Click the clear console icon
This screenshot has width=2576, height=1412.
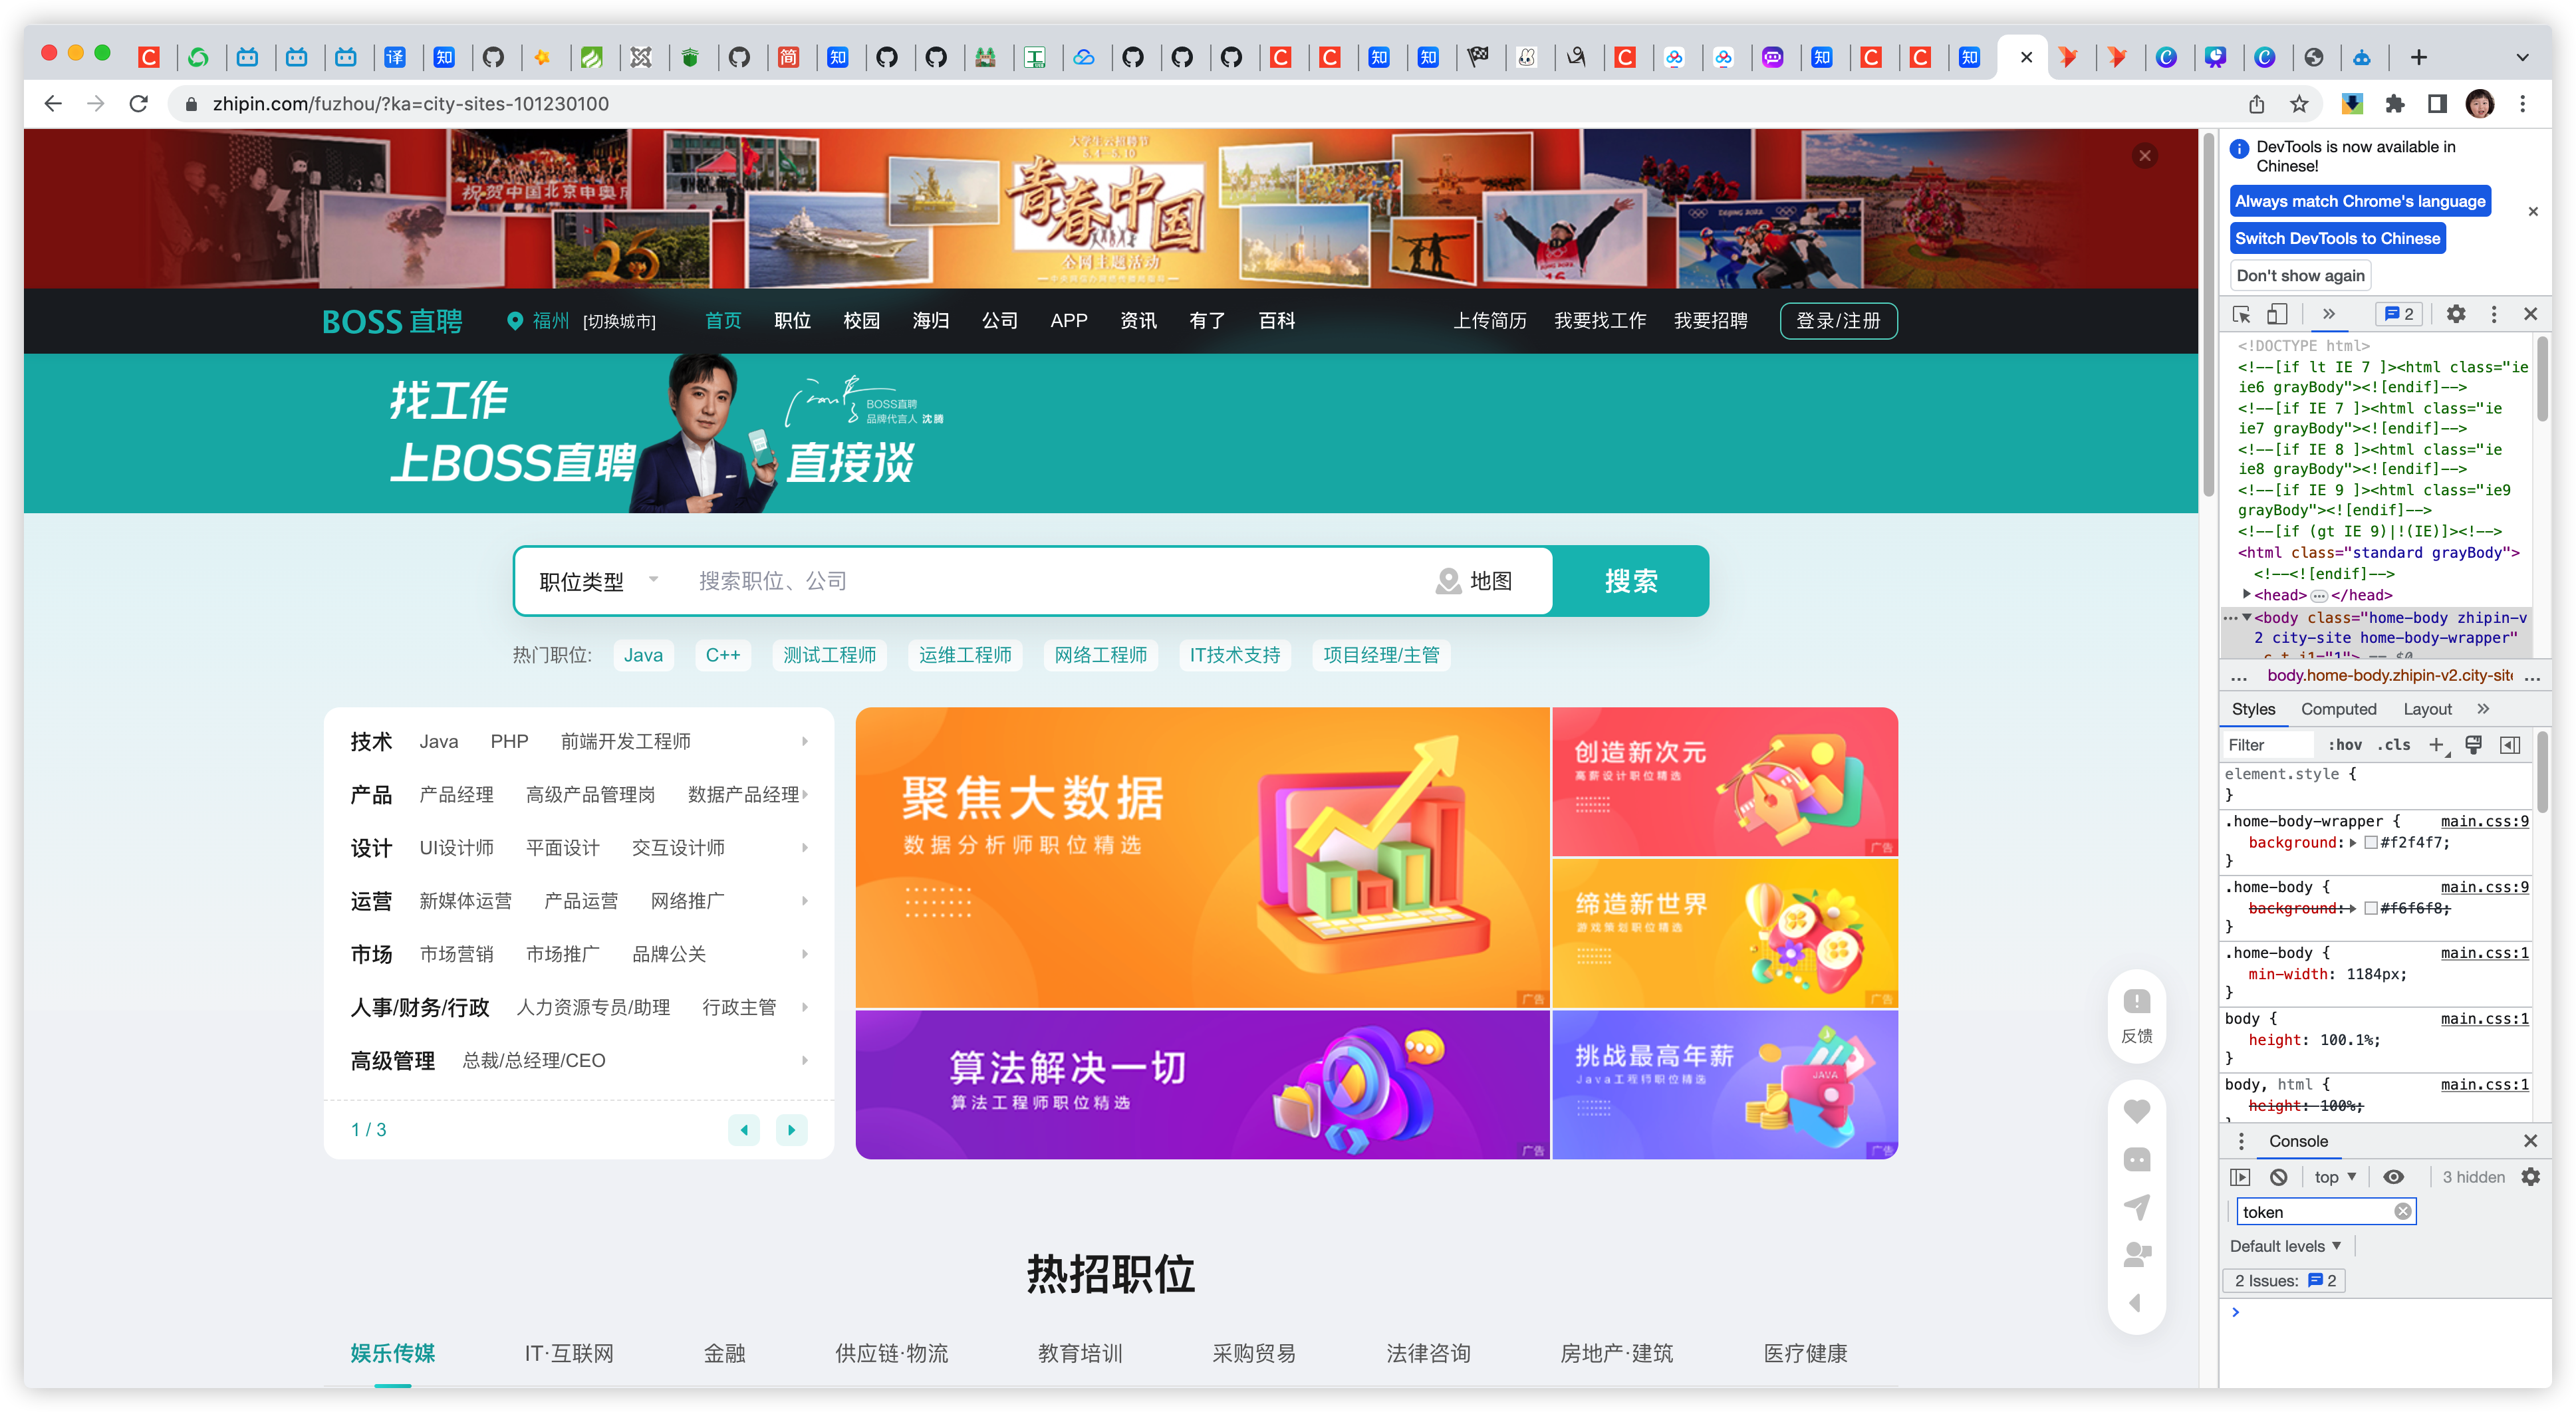(x=2278, y=1177)
